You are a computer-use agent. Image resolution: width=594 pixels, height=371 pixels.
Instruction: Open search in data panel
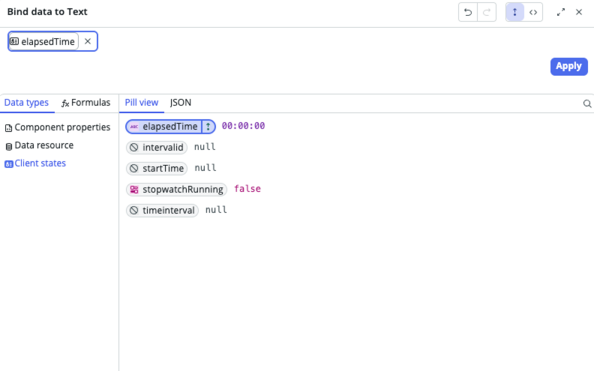coord(587,103)
